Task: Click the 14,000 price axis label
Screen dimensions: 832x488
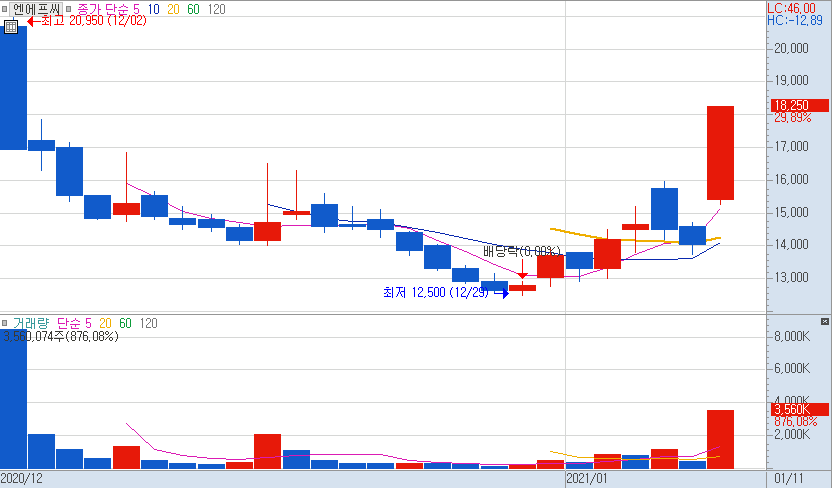Action: point(792,245)
